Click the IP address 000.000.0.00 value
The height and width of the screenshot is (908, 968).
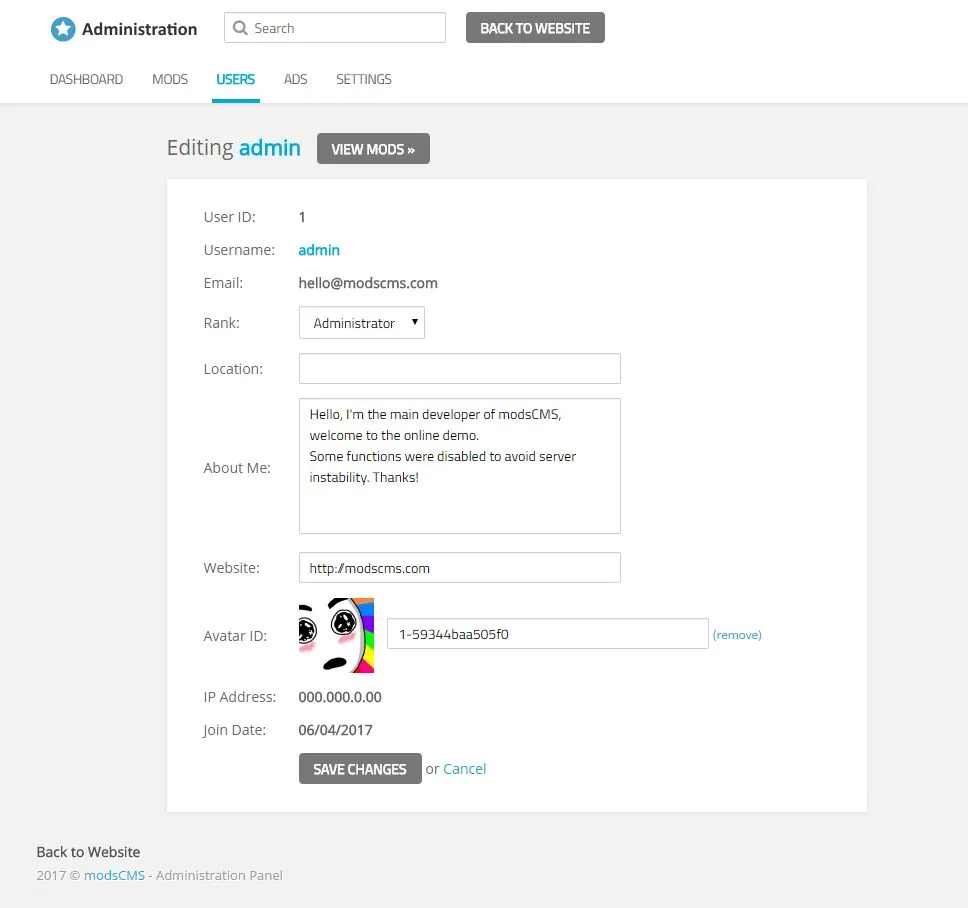coord(340,698)
